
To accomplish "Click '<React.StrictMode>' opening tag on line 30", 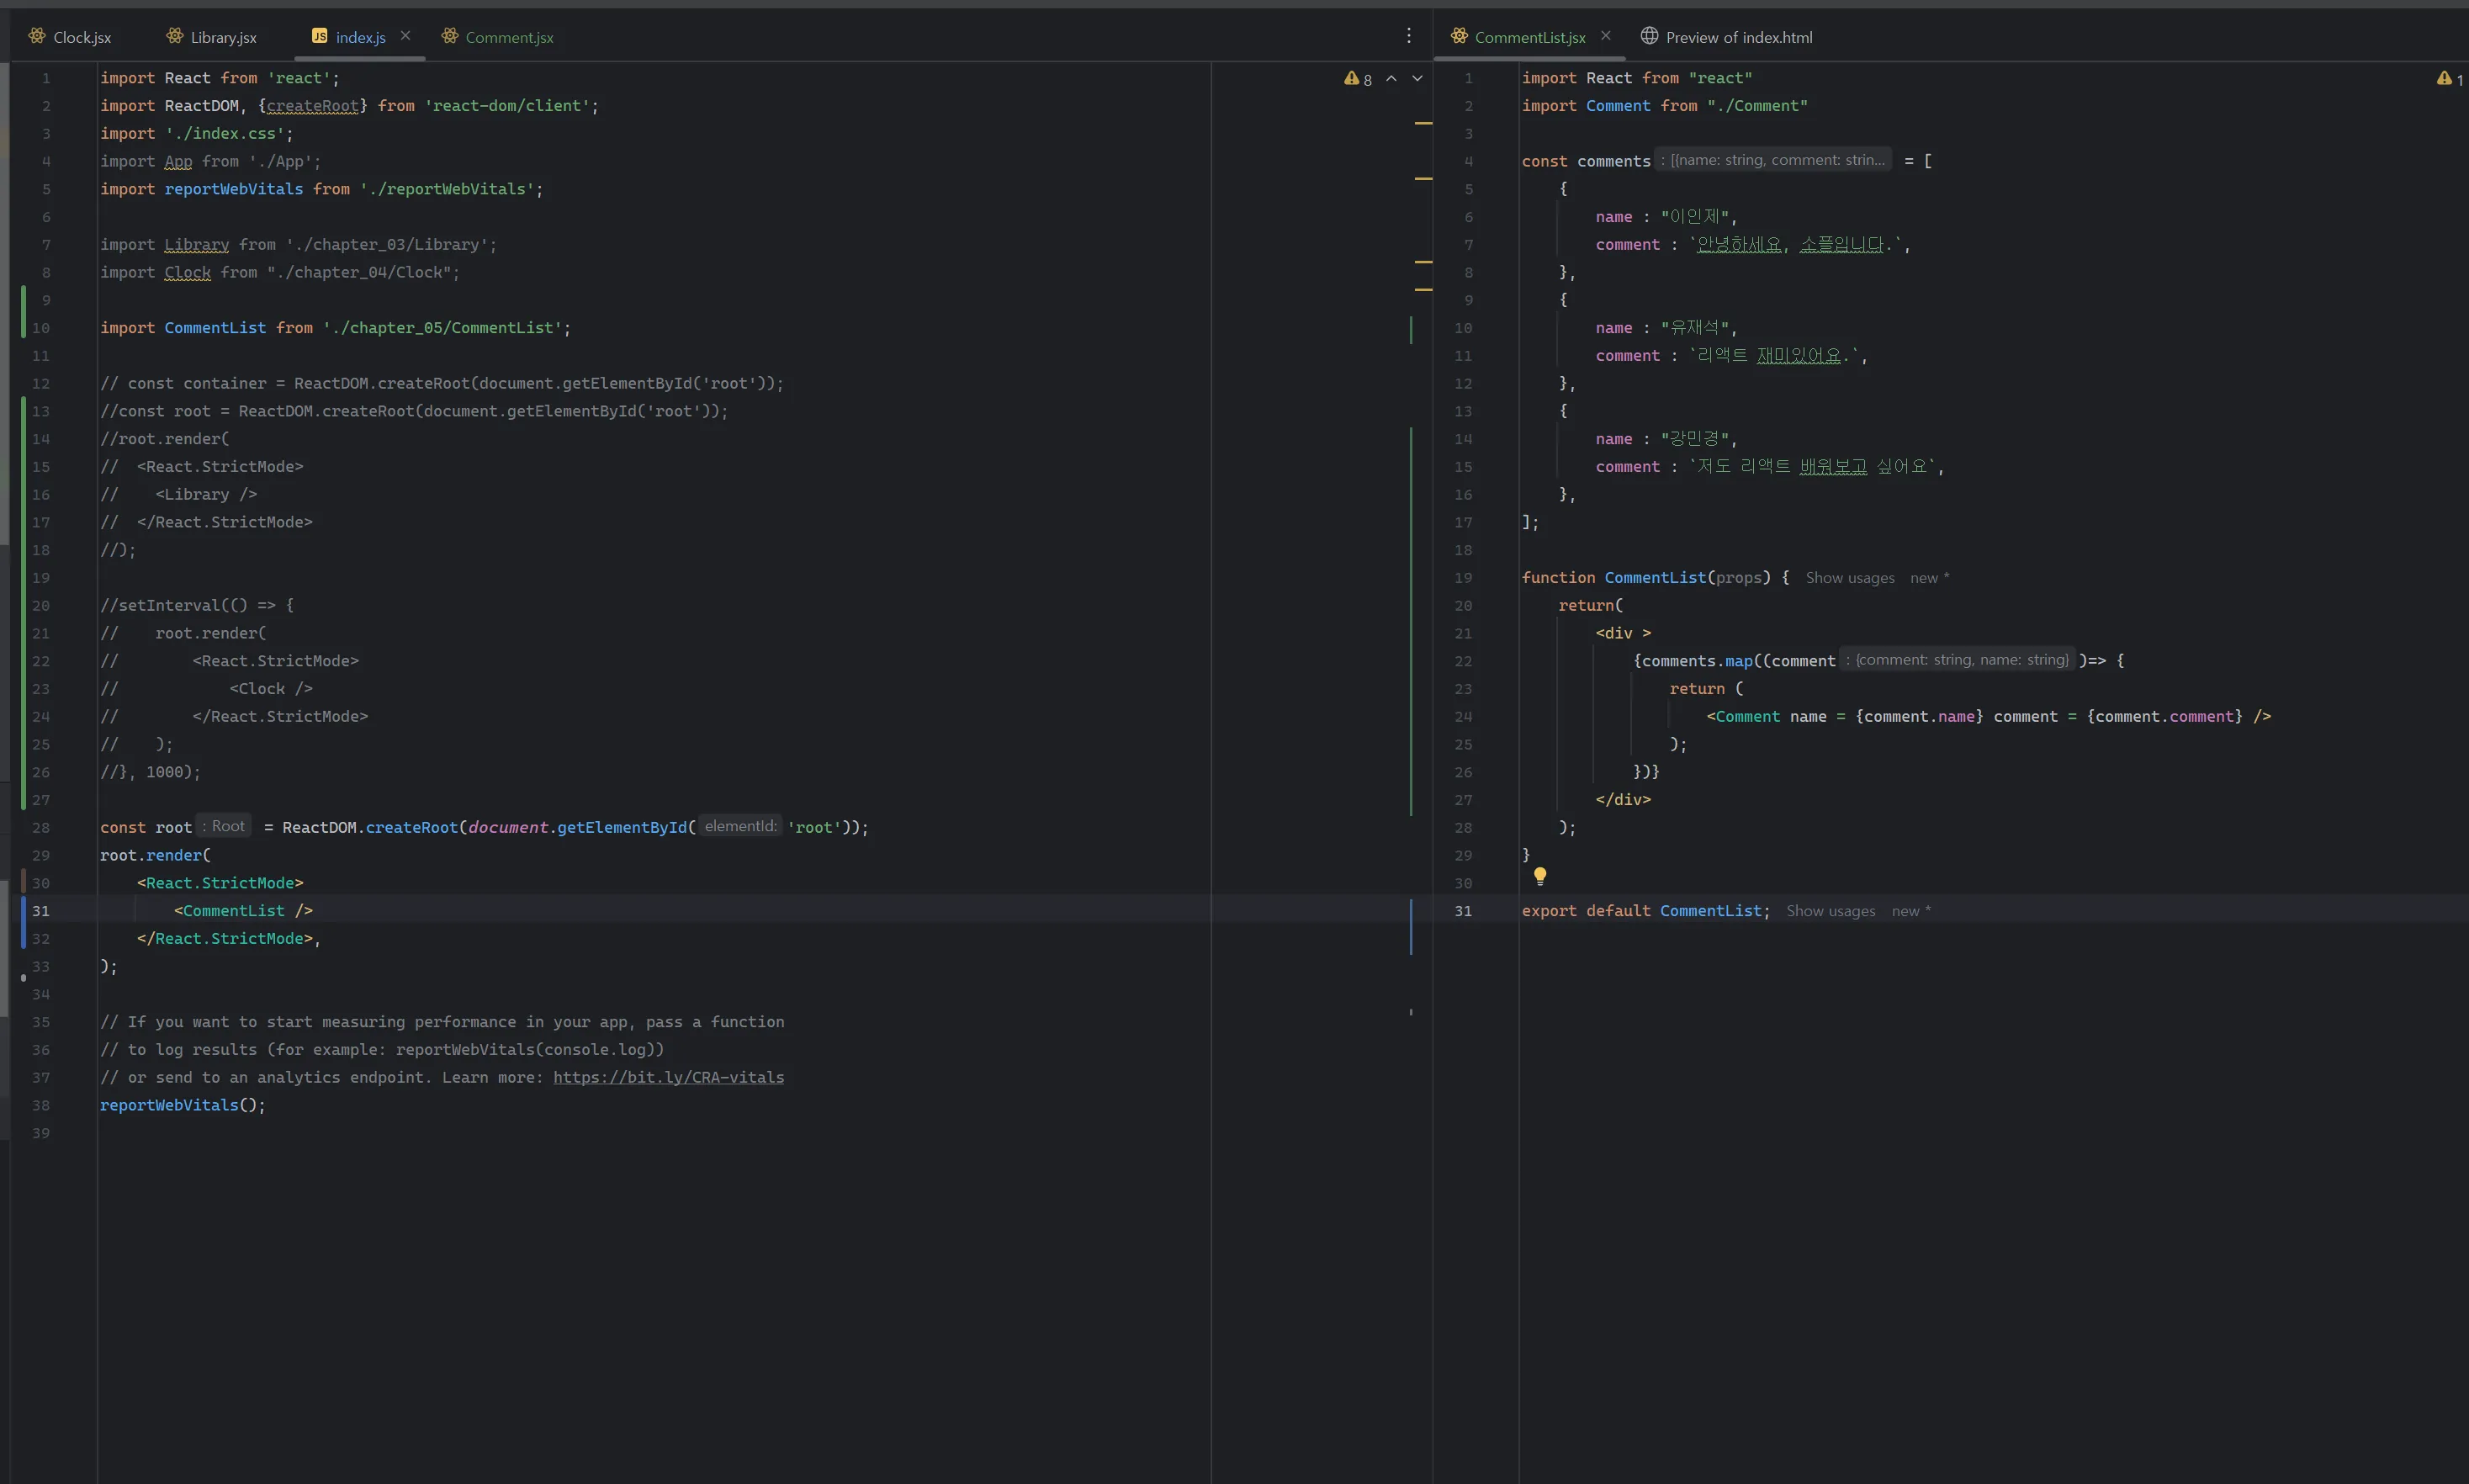I will (220, 883).
